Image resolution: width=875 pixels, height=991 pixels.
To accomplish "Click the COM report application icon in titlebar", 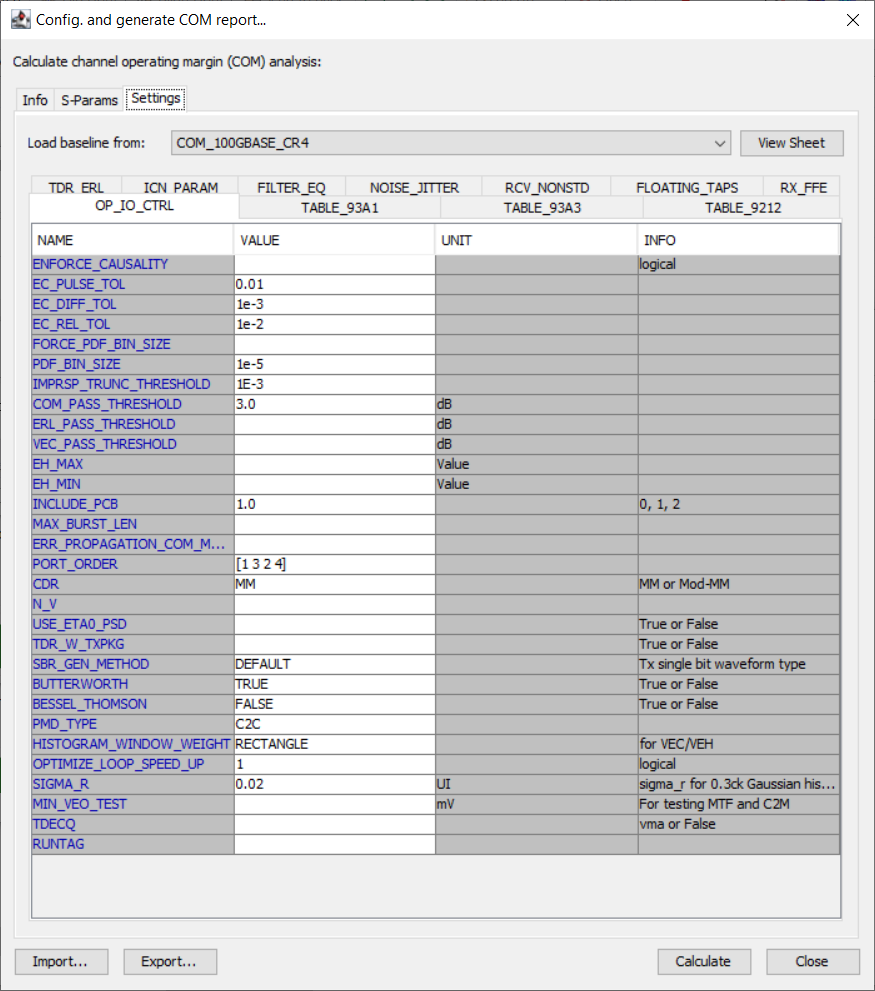I will coord(21,19).
